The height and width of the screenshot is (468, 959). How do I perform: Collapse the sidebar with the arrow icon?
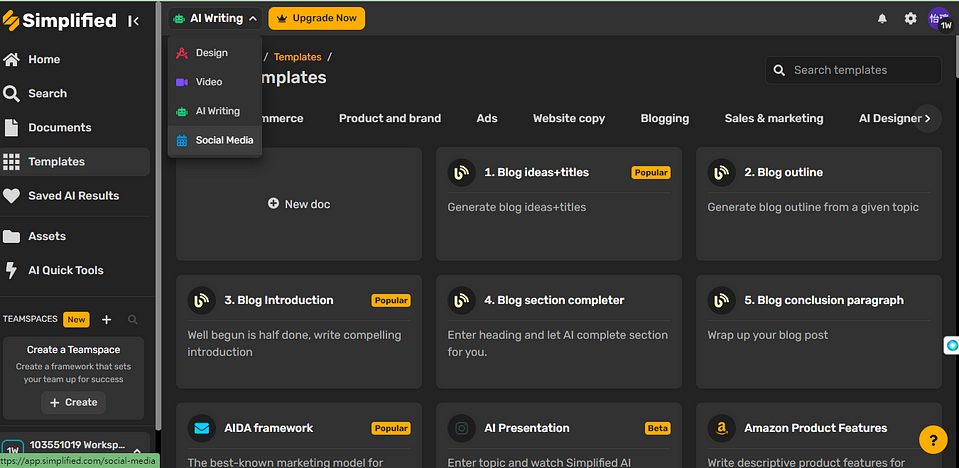134,21
